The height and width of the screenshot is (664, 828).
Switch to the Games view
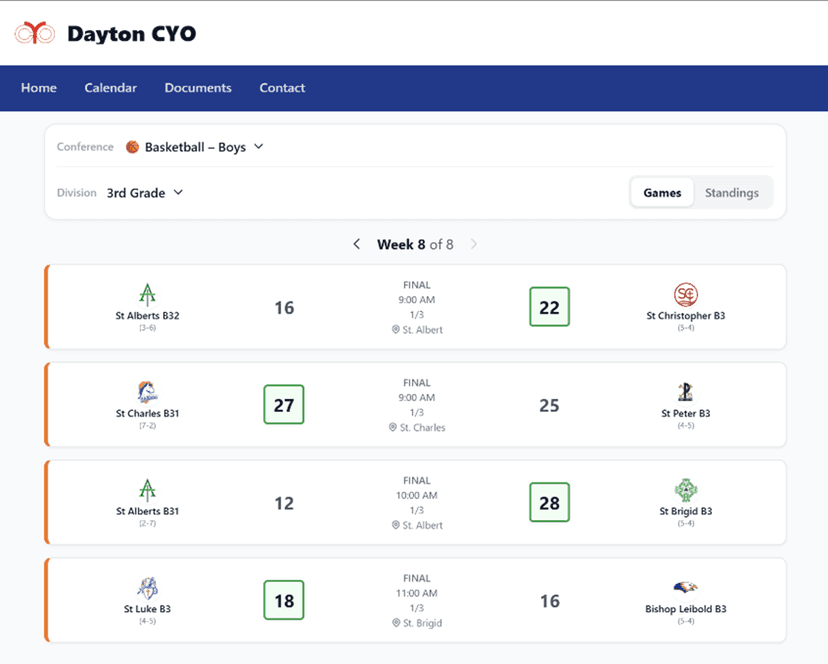click(662, 193)
